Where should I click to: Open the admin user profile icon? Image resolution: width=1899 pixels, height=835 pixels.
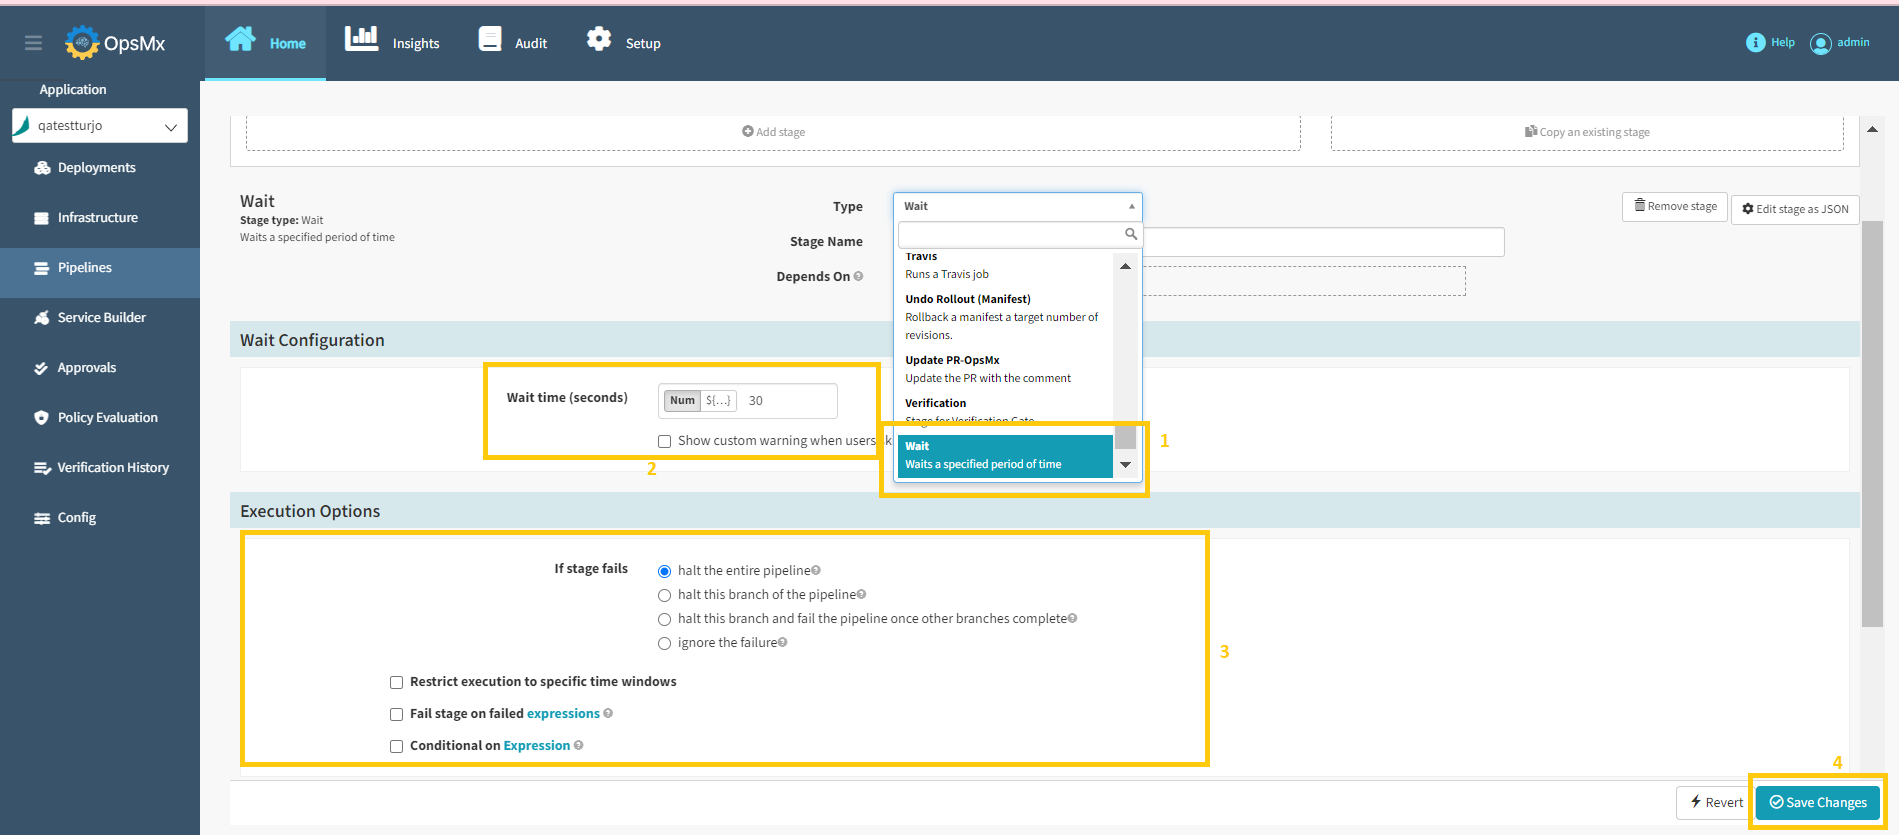point(1820,43)
